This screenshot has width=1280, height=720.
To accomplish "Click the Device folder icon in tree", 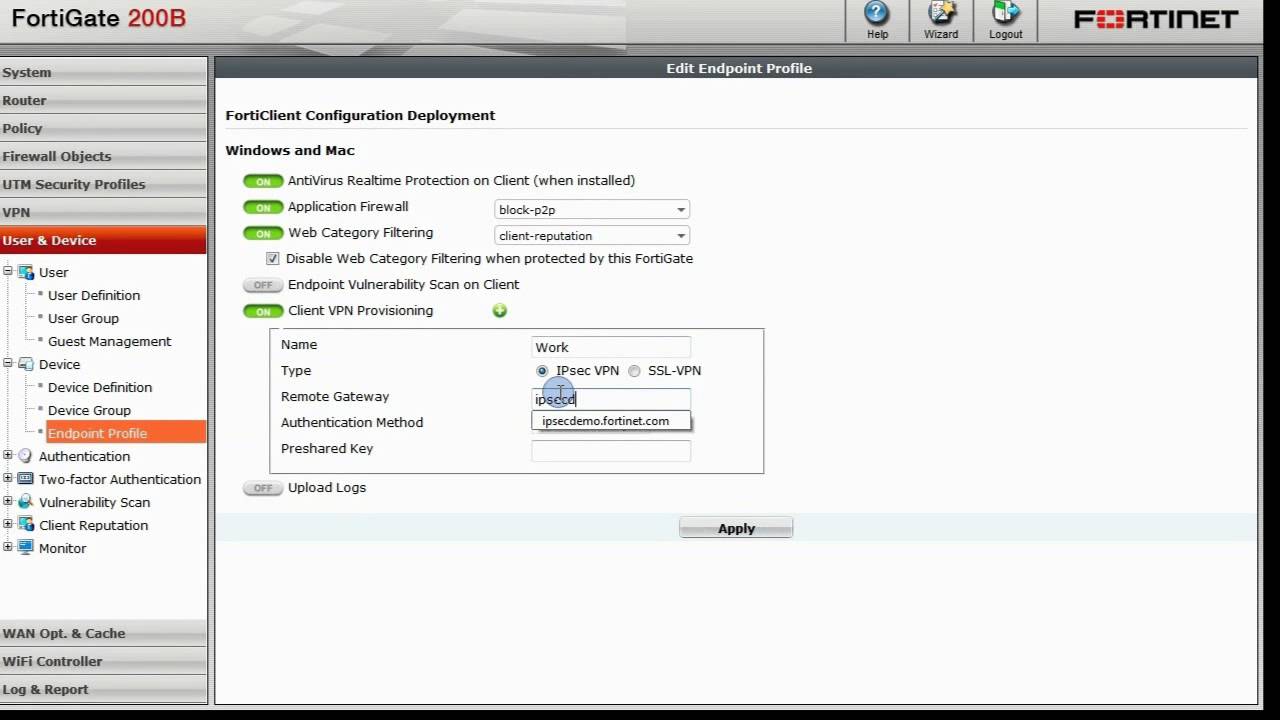I will click(x=26, y=364).
